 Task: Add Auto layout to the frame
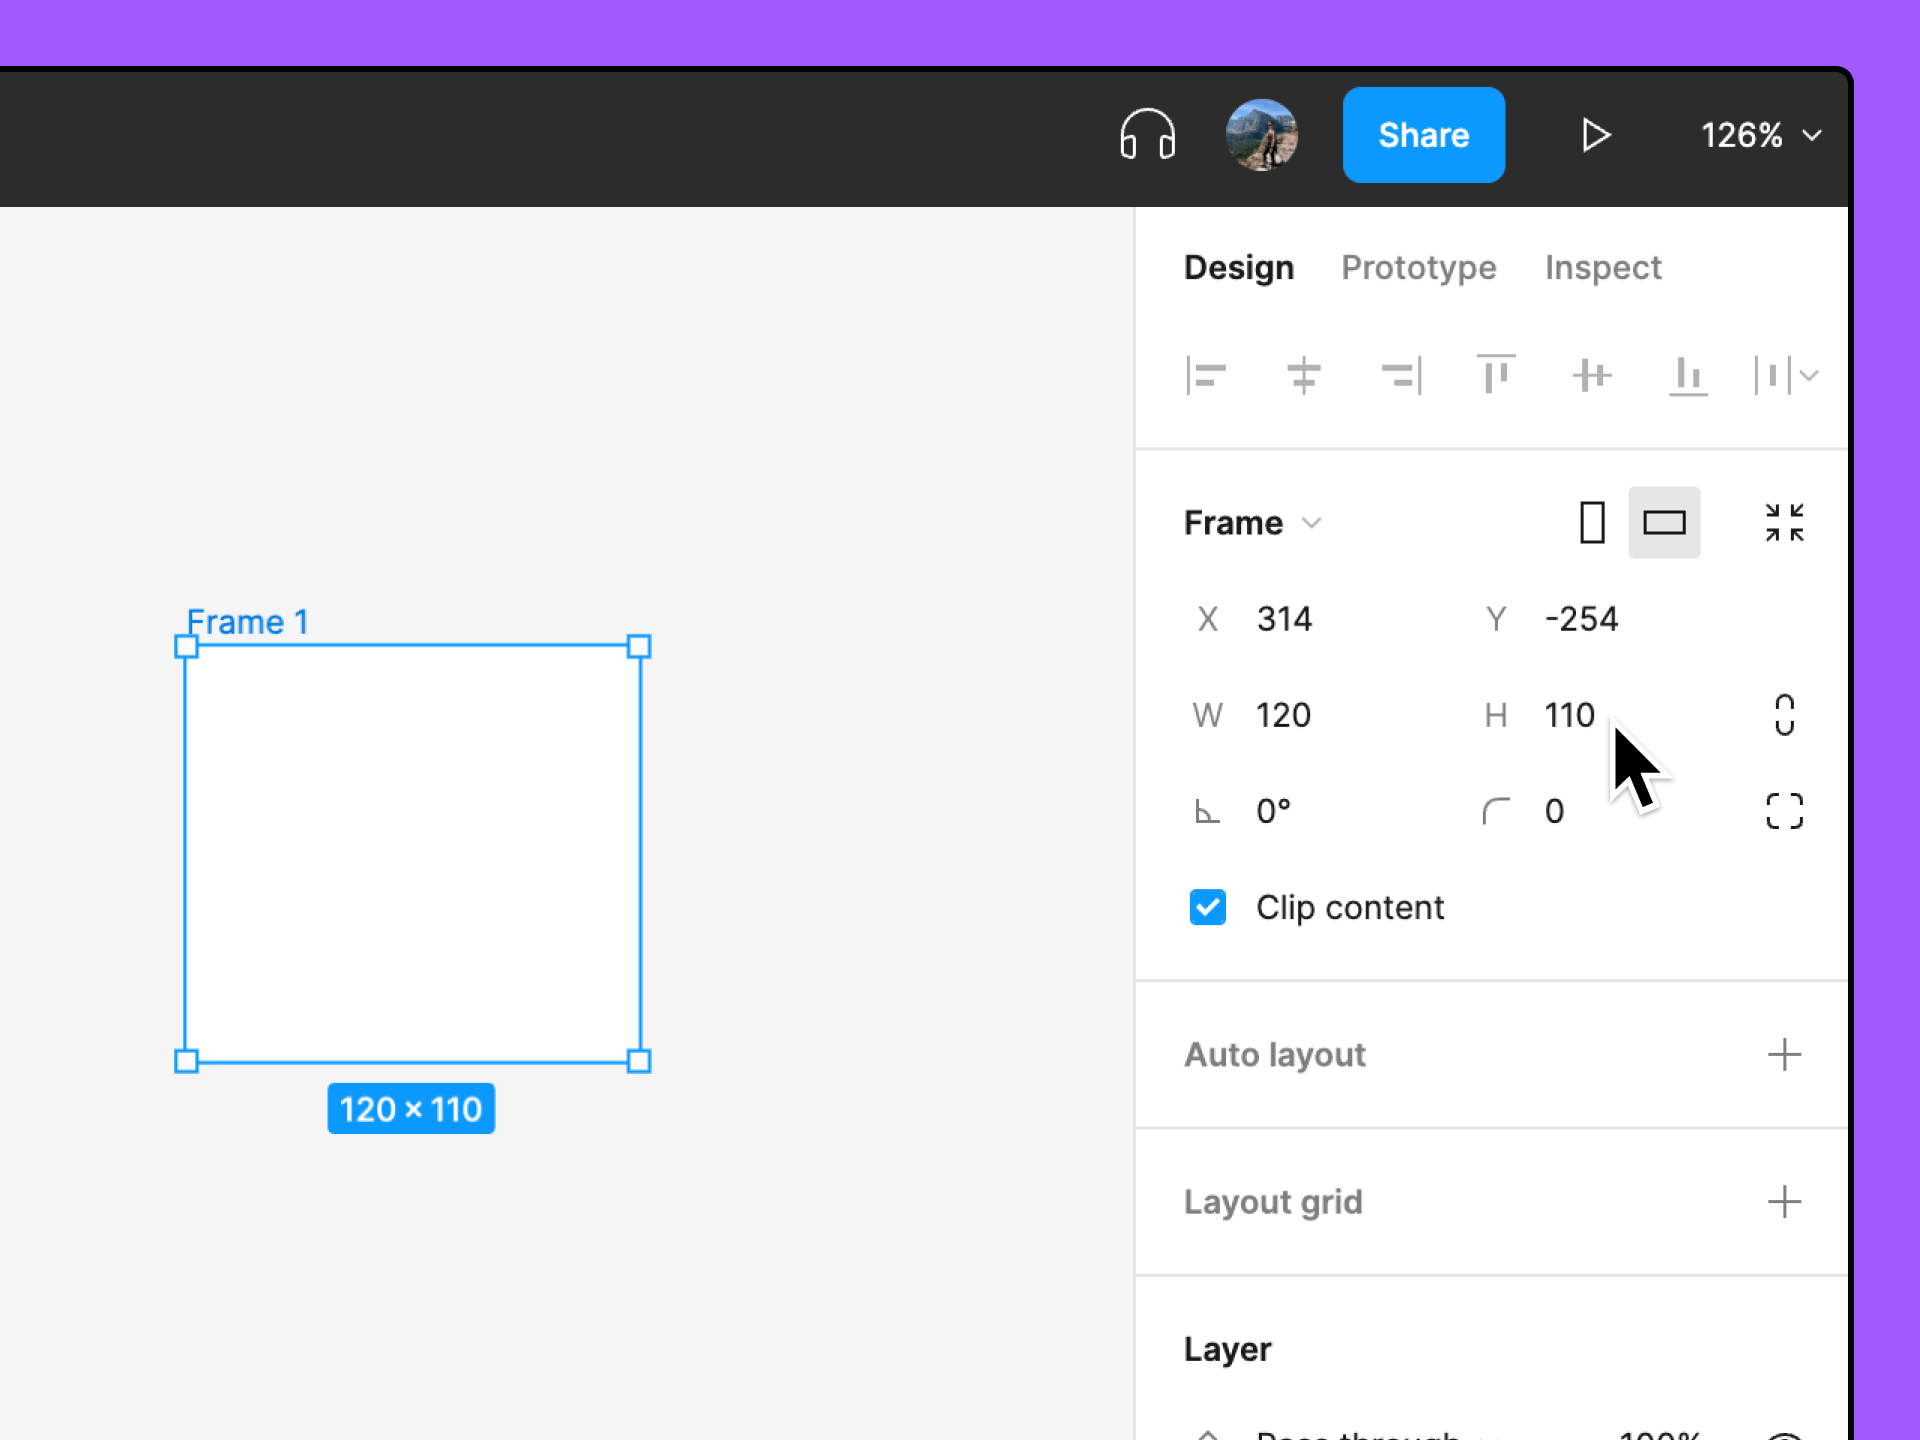1785,1054
